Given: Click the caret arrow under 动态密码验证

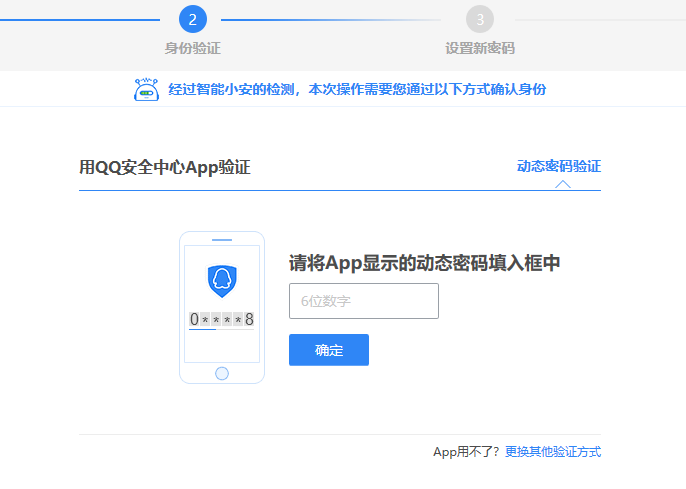Looking at the screenshot, I should point(563,185).
